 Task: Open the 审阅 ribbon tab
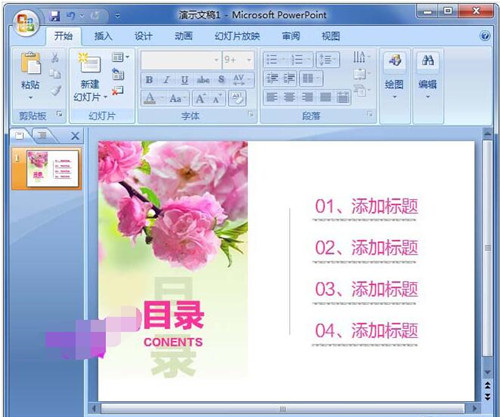(x=291, y=36)
